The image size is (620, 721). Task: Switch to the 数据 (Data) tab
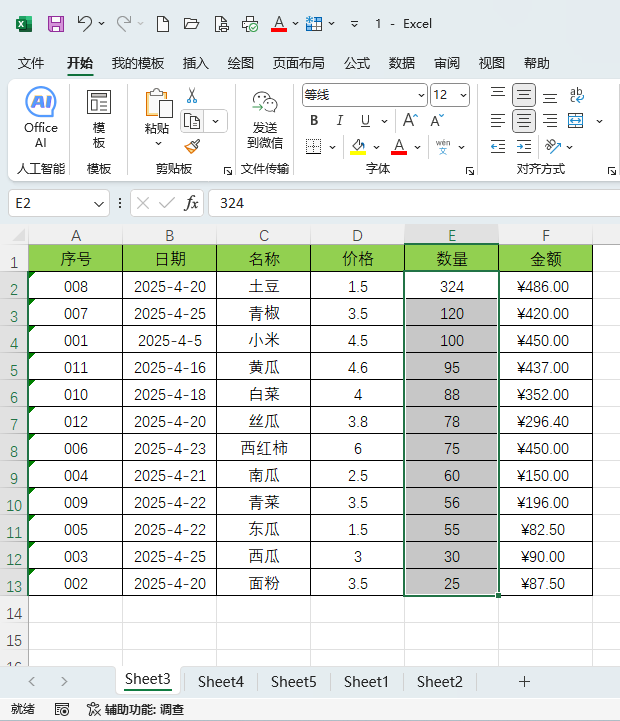pyautogui.click(x=402, y=63)
